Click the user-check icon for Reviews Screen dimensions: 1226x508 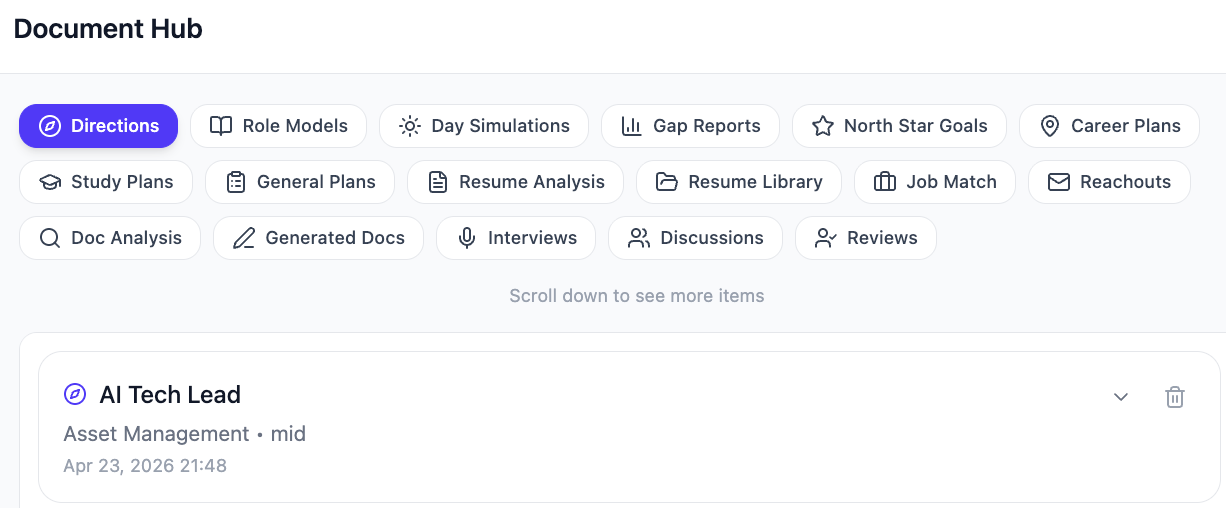click(826, 238)
